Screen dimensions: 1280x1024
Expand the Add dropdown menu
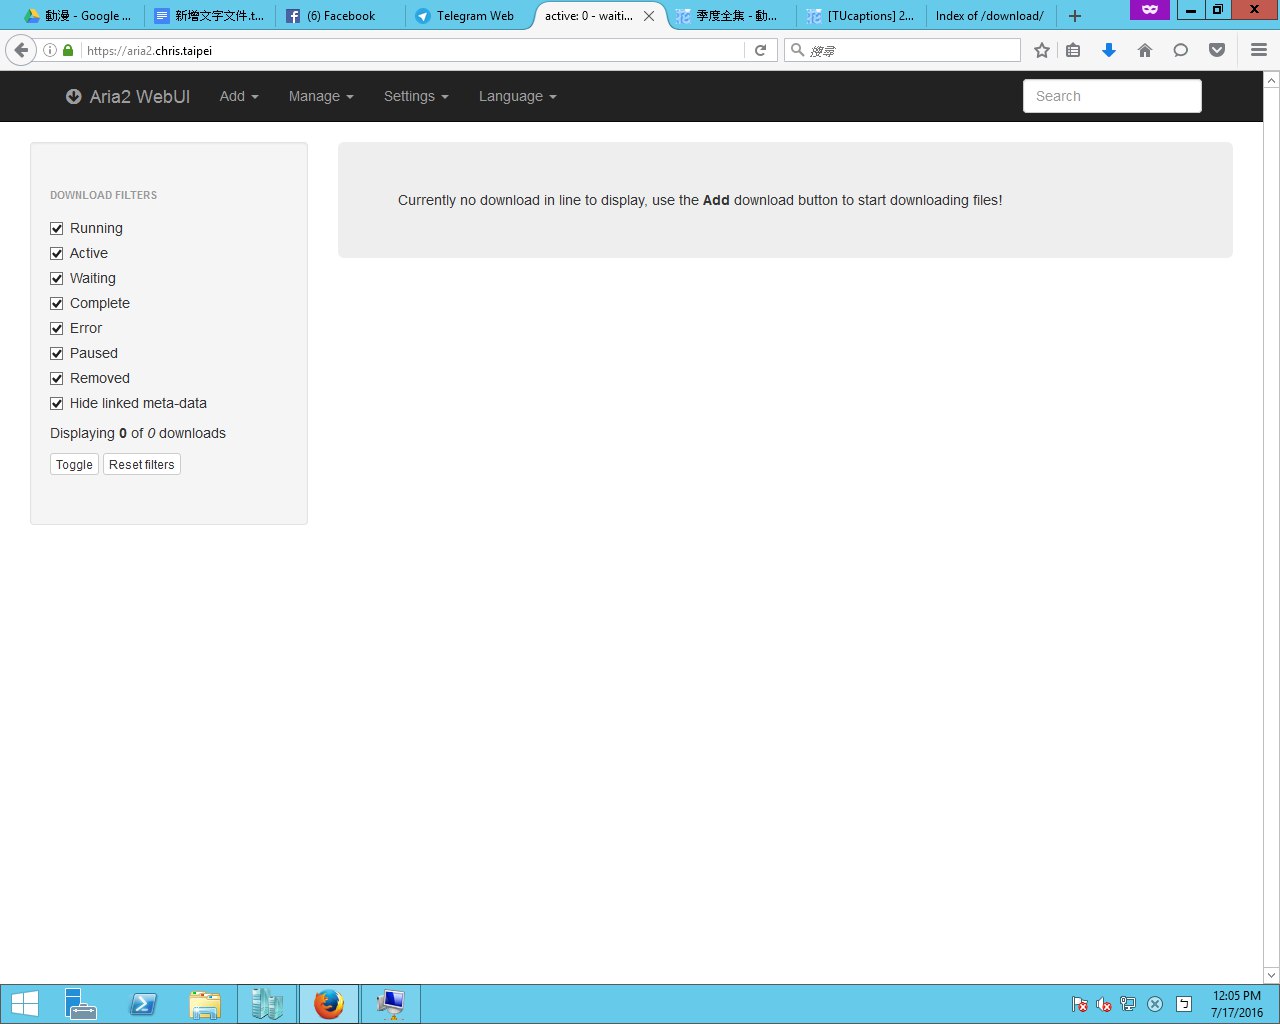pyautogui.click(x=239, y=96)
